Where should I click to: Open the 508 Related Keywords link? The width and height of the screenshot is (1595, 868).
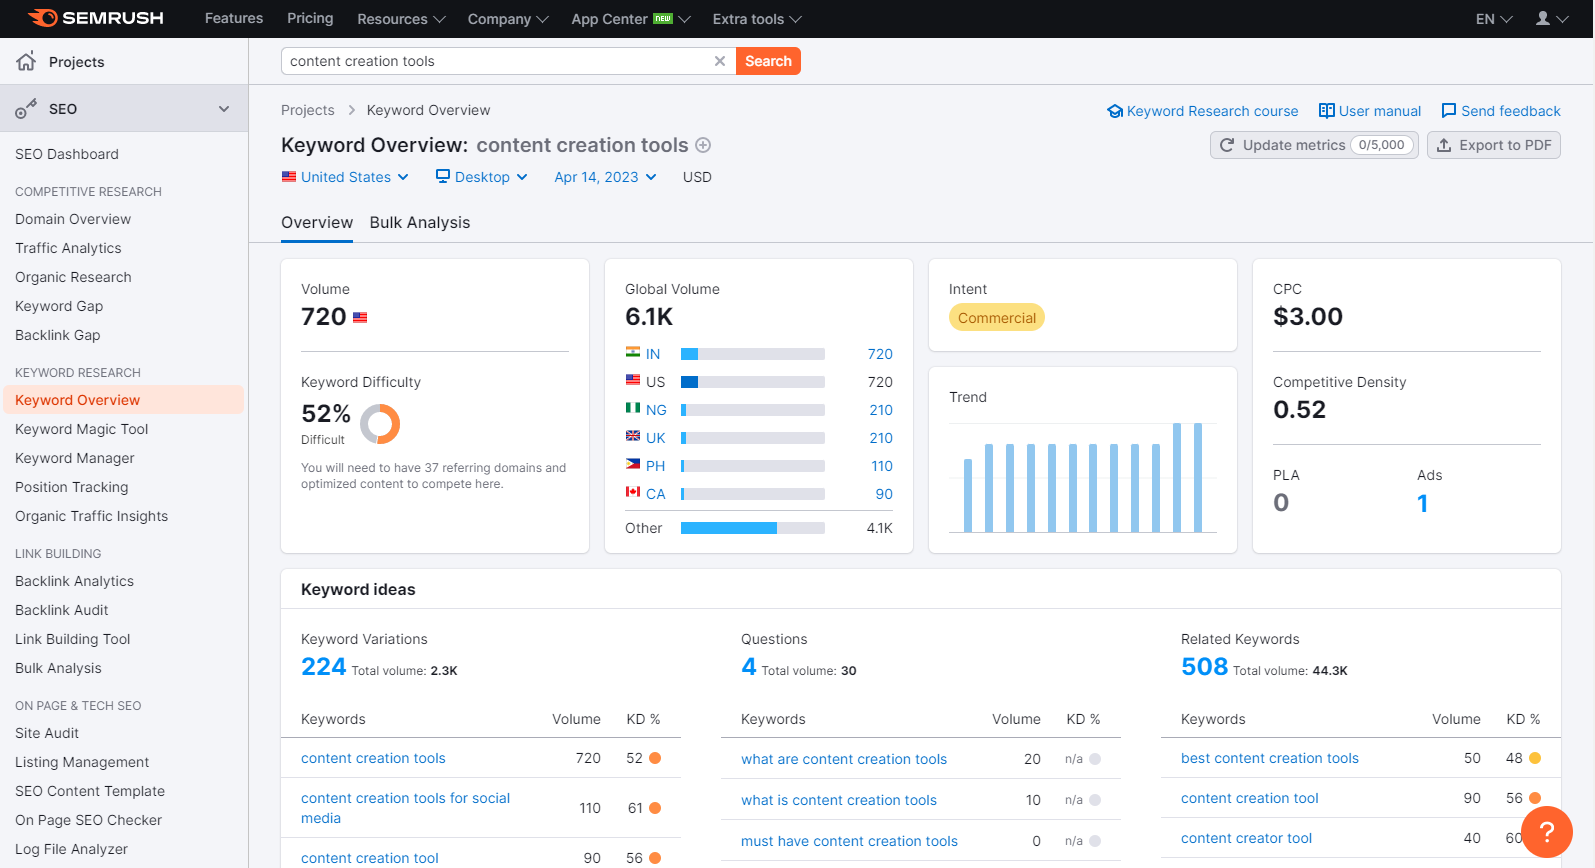pyautogui.click(x=1204, y=667)
